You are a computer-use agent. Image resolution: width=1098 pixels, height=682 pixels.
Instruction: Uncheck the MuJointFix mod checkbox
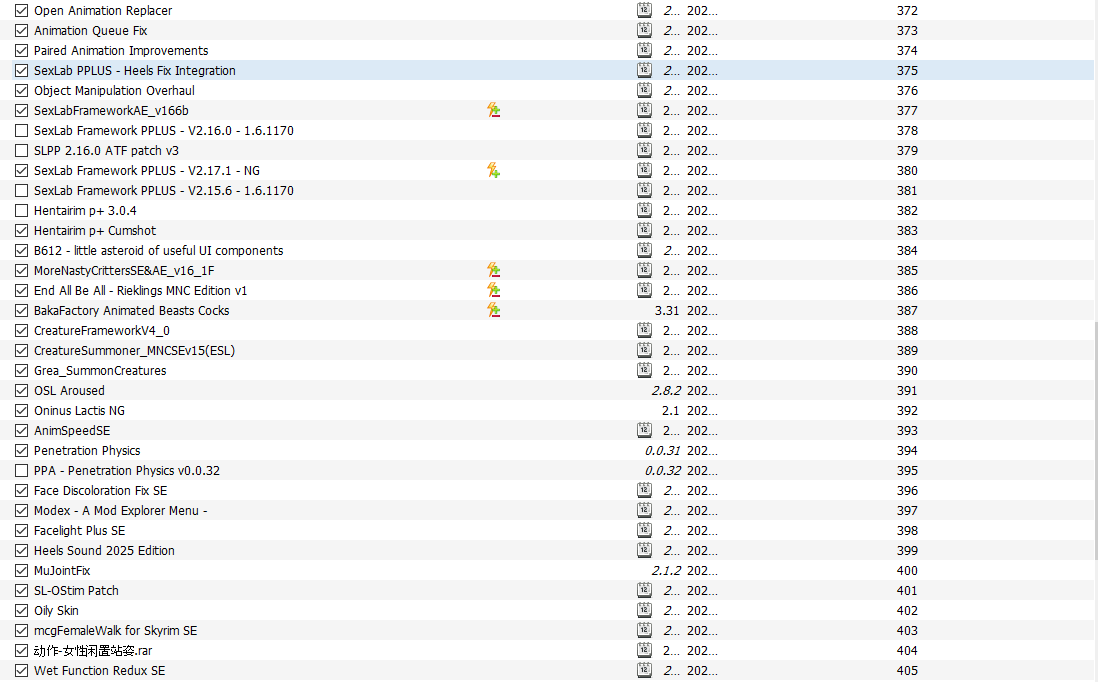tap(22, 571)
